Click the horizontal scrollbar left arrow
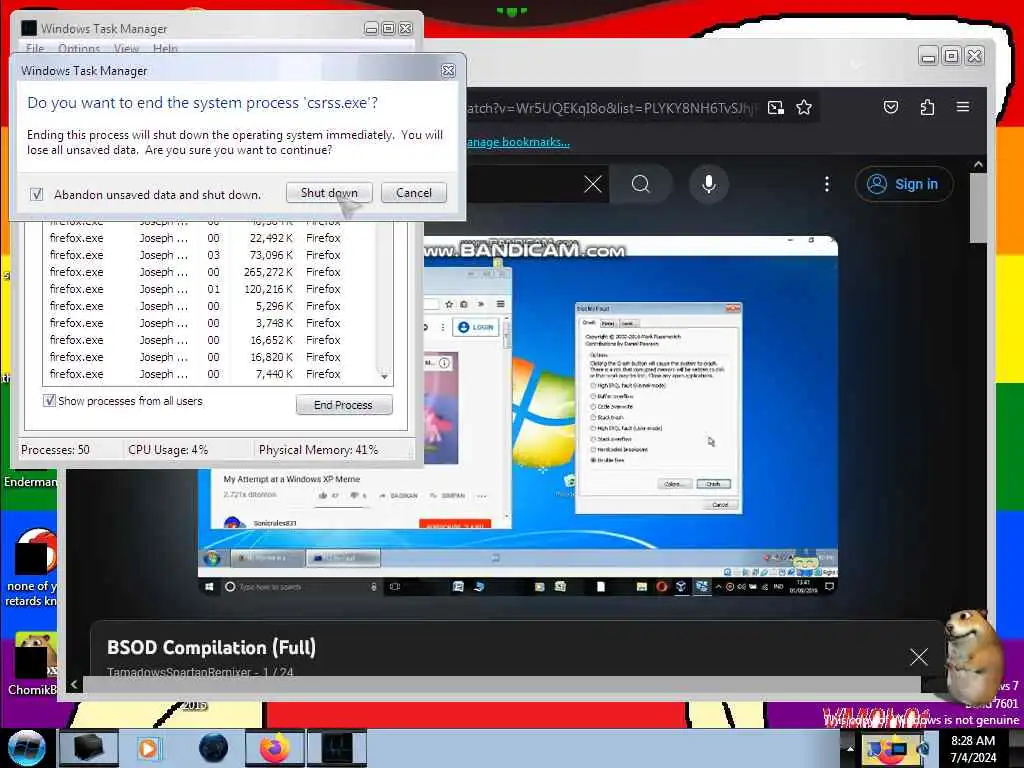This screenshot has width=1024, height=768. pyautogui.click(x=74, y=684)
